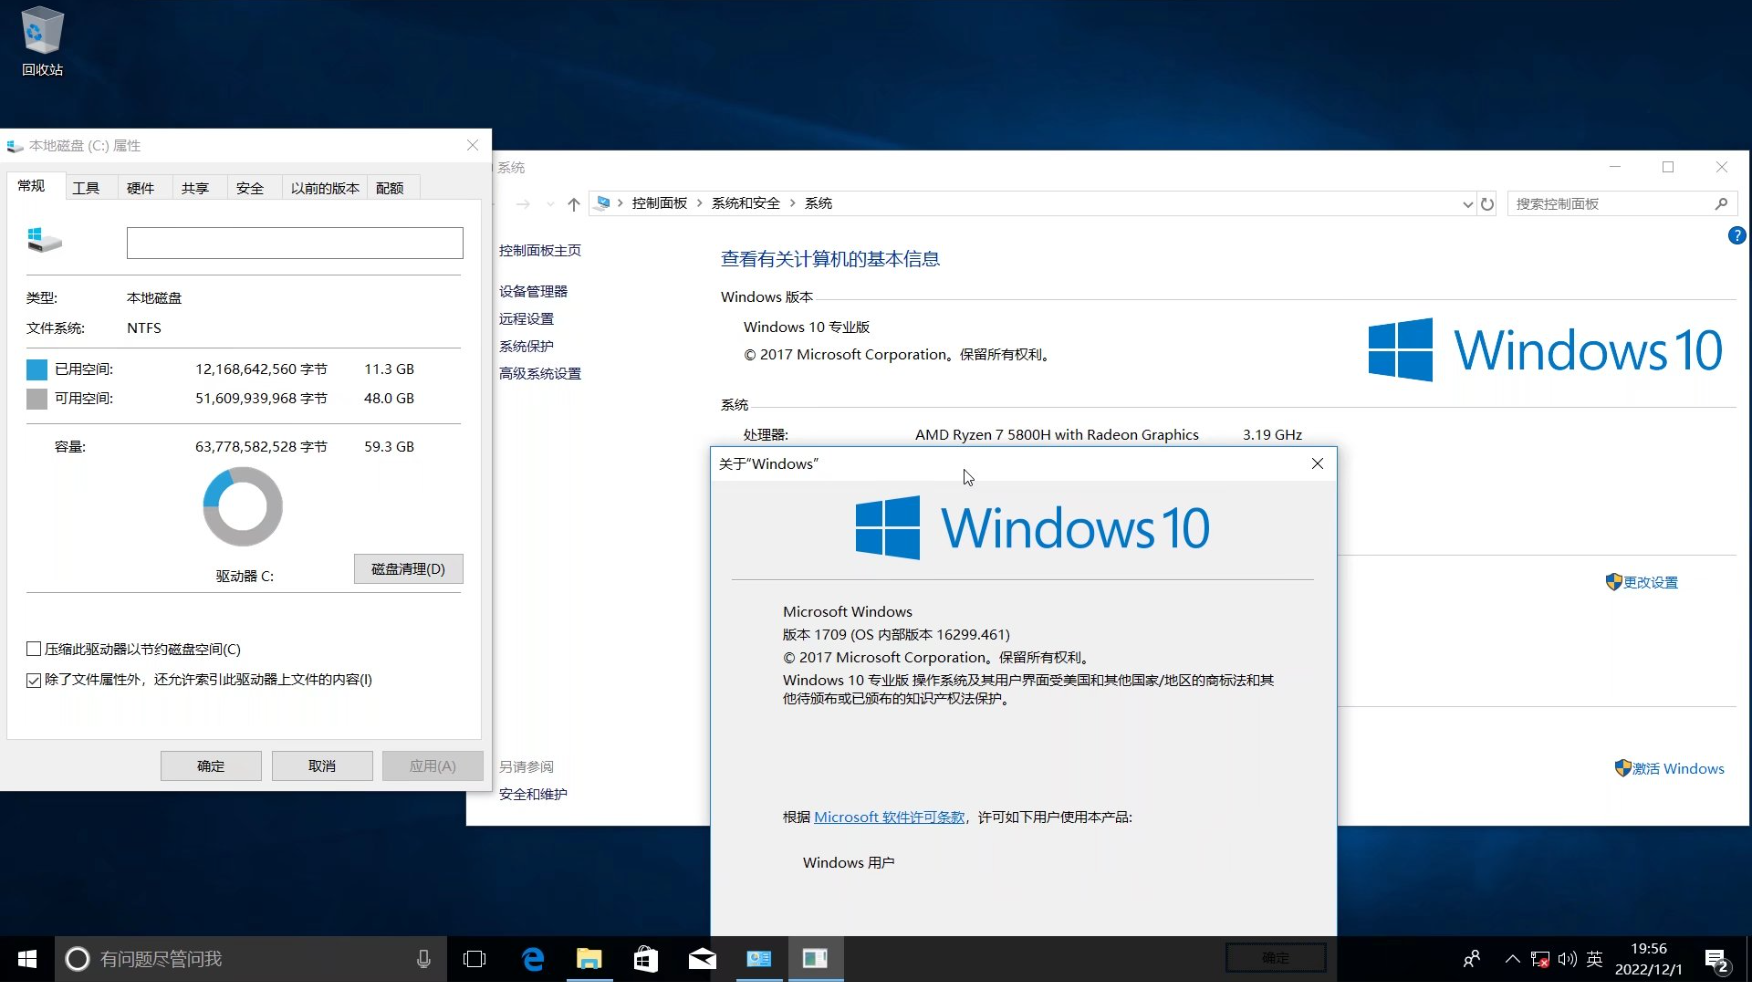Click the blue Help icon in the 系统 window
Screen dimensions: 1752x982
click(x=1737, y=236)
